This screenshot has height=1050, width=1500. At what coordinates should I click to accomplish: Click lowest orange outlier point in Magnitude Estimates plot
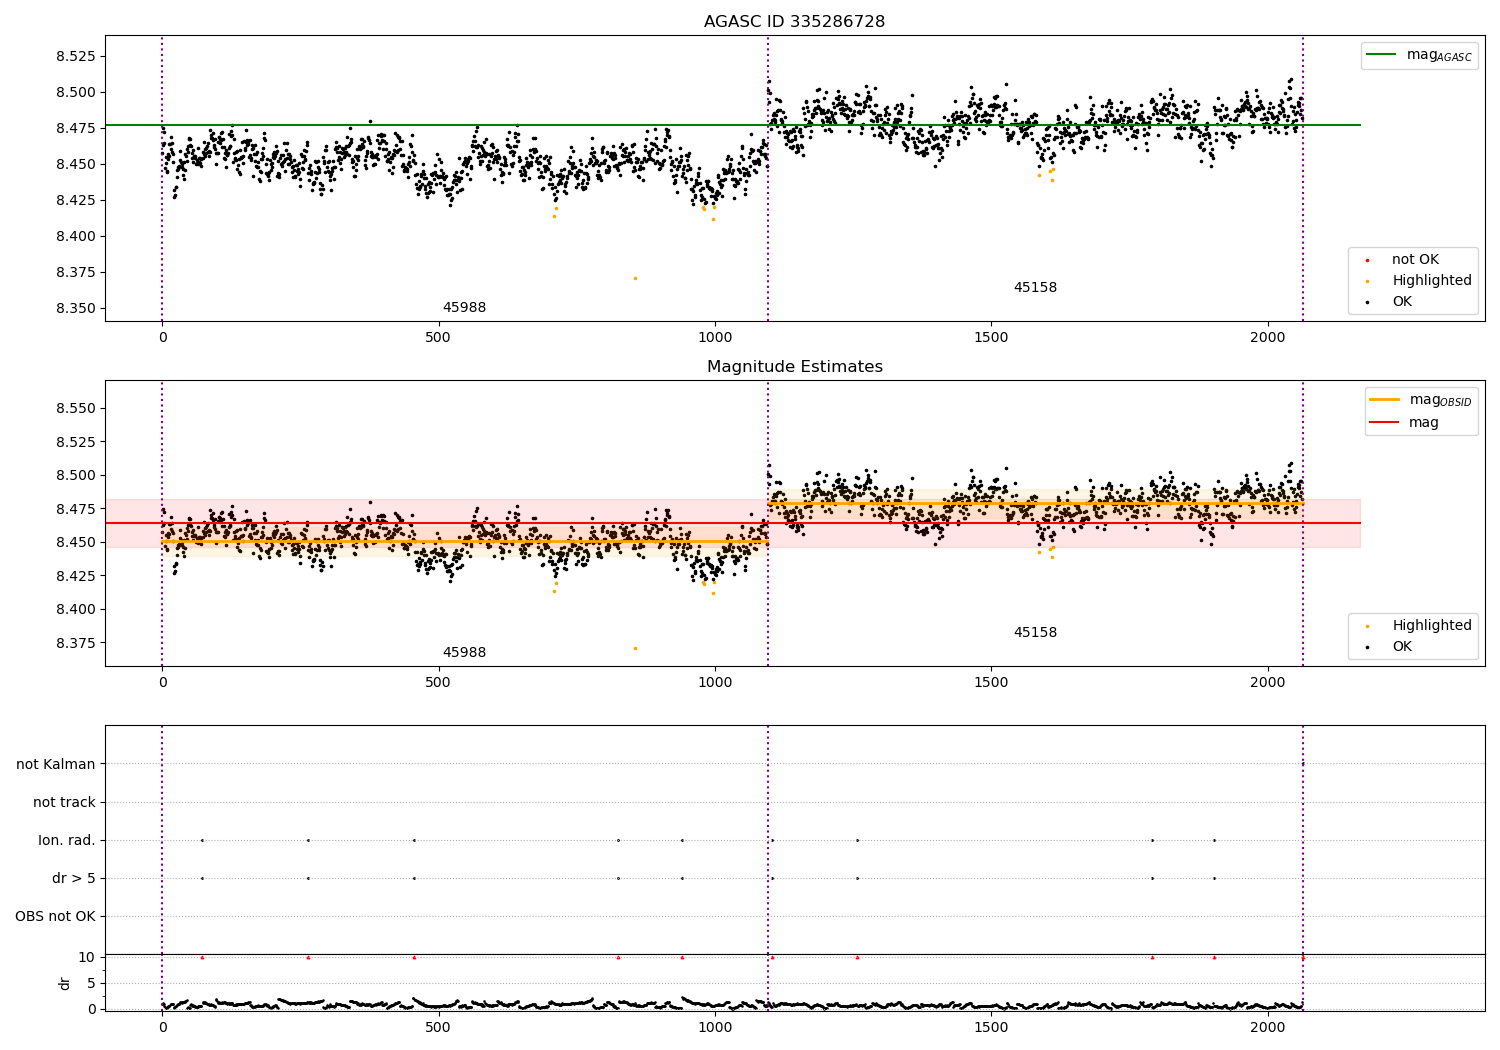coord(635,648)
